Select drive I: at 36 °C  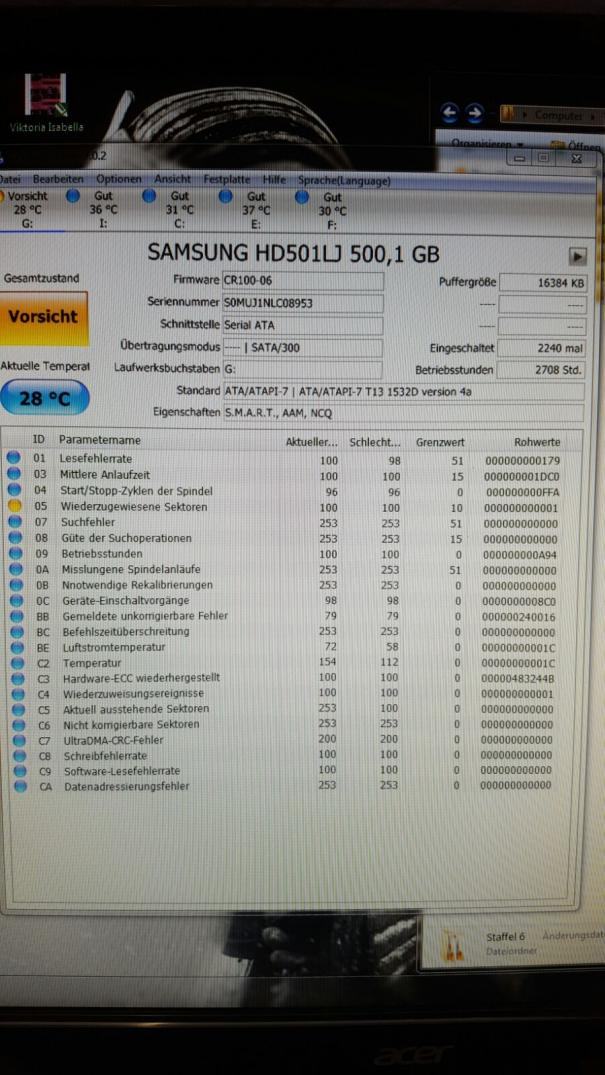tap(93, 210)
